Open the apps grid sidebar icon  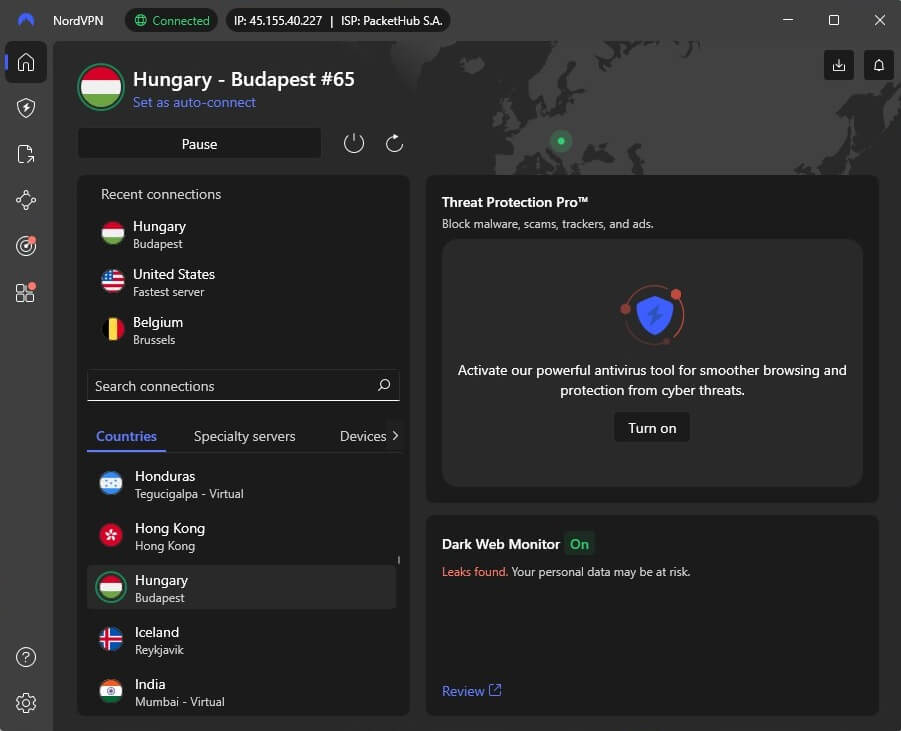(x=26, y=293)
